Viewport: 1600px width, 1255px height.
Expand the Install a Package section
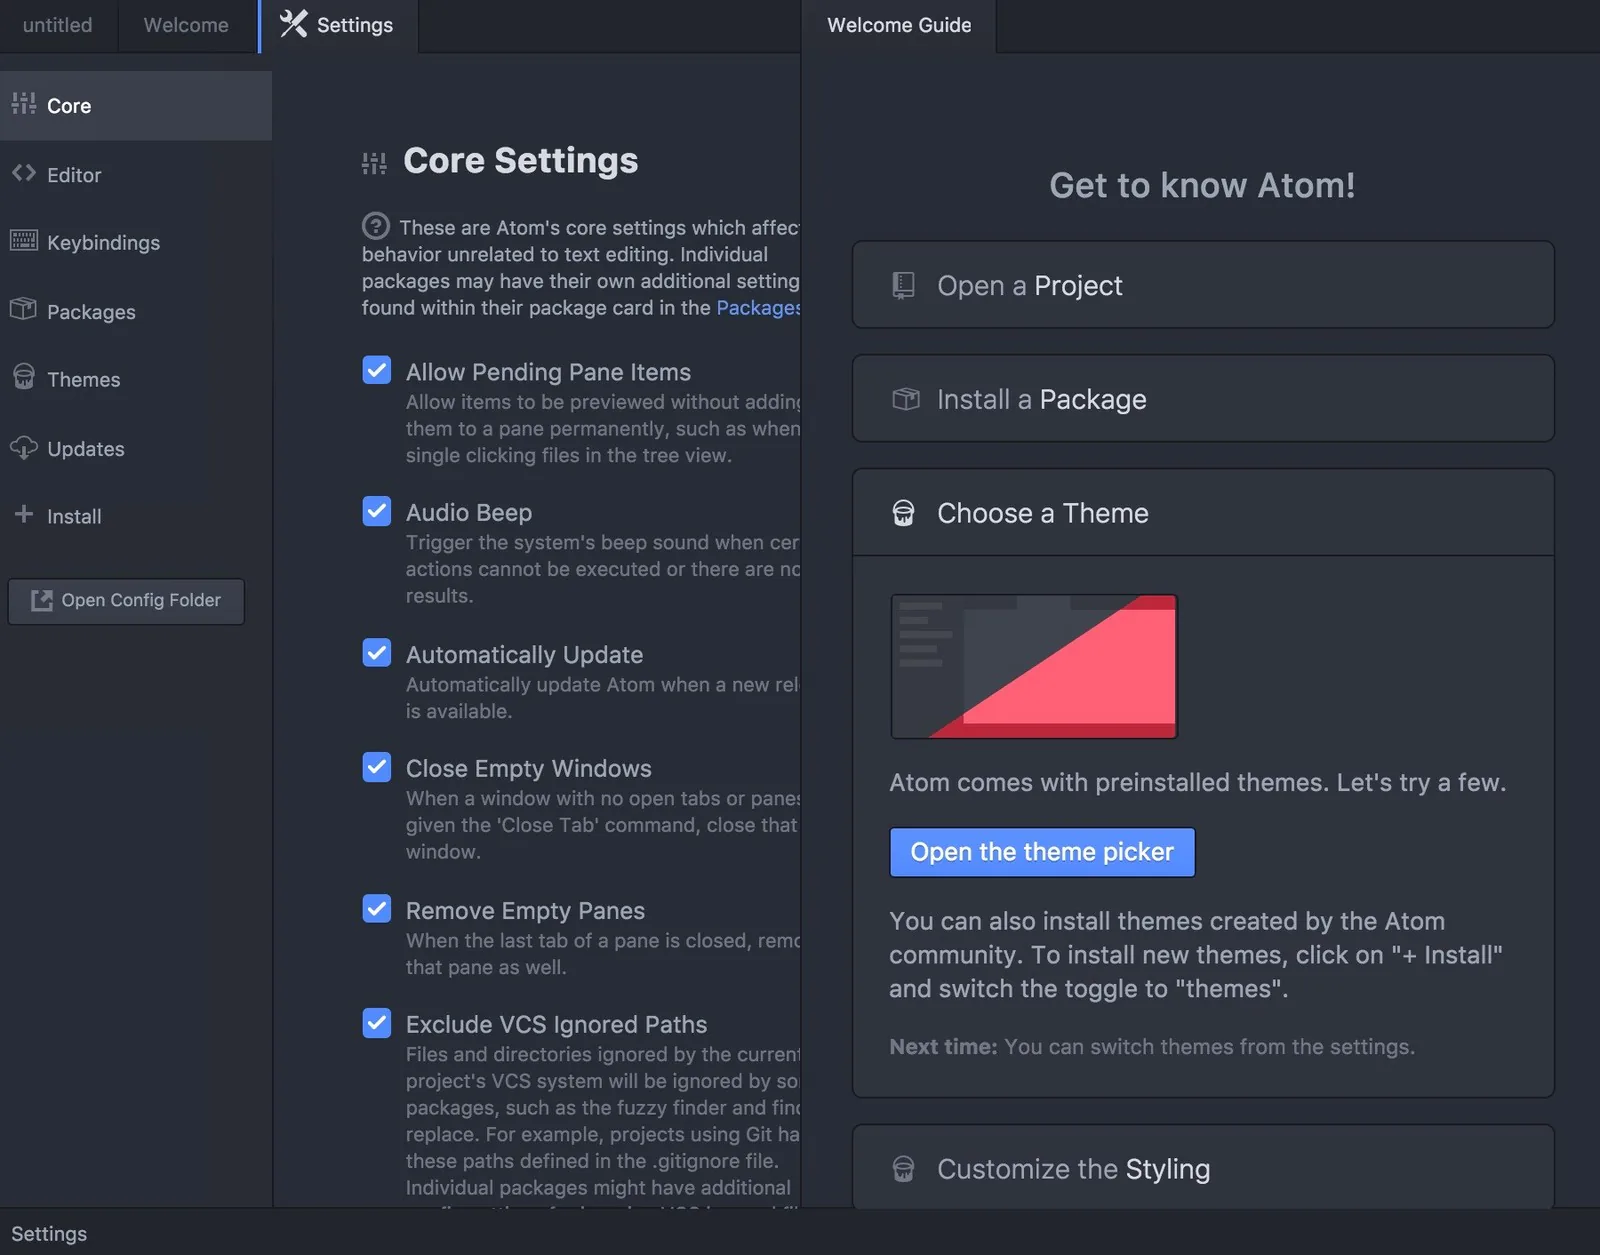point(1203,399)
